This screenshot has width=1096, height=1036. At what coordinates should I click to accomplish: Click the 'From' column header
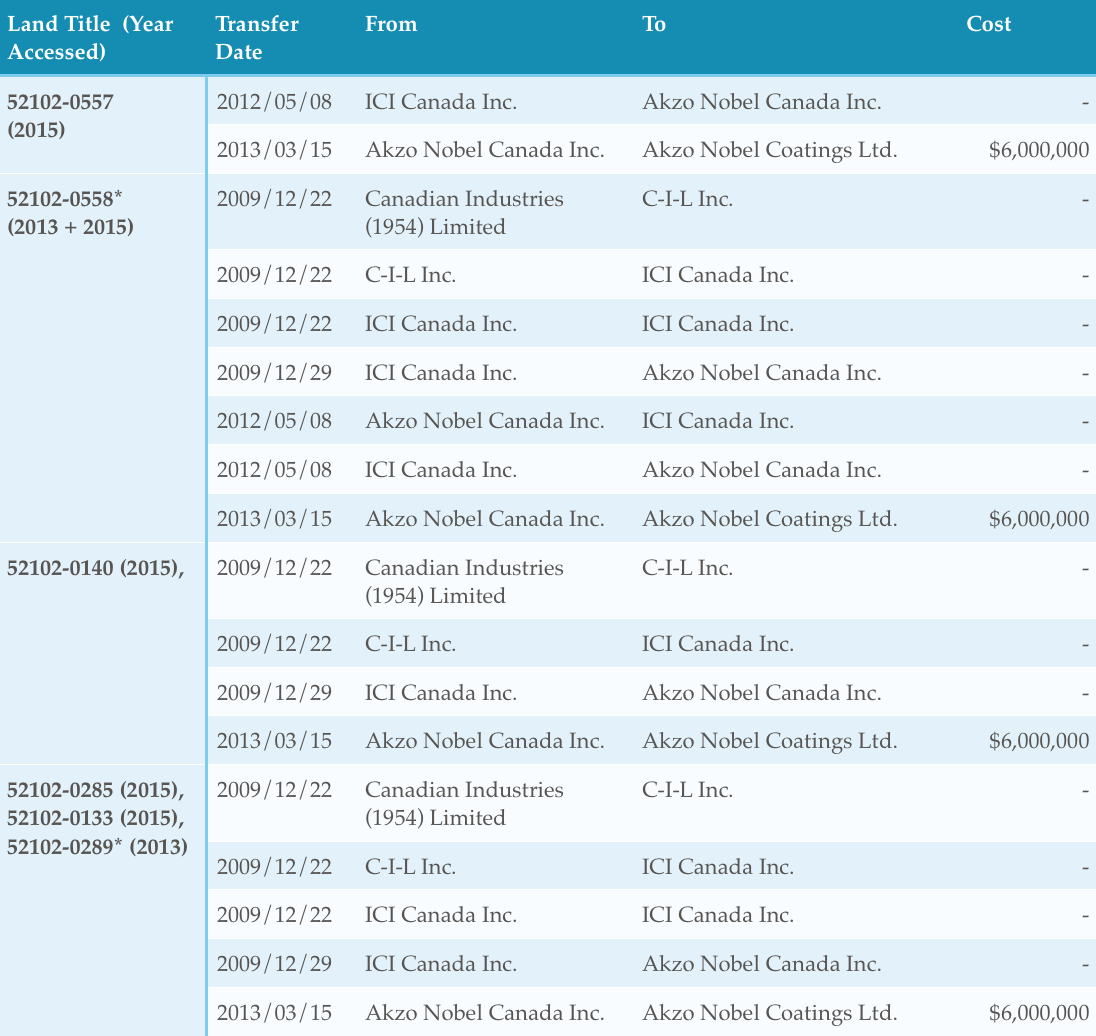tap(391, 24)
